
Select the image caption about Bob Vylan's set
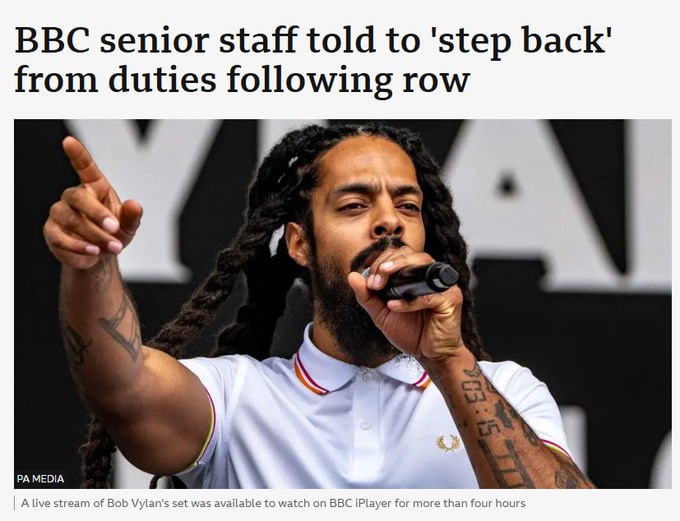tap(273, 503)
